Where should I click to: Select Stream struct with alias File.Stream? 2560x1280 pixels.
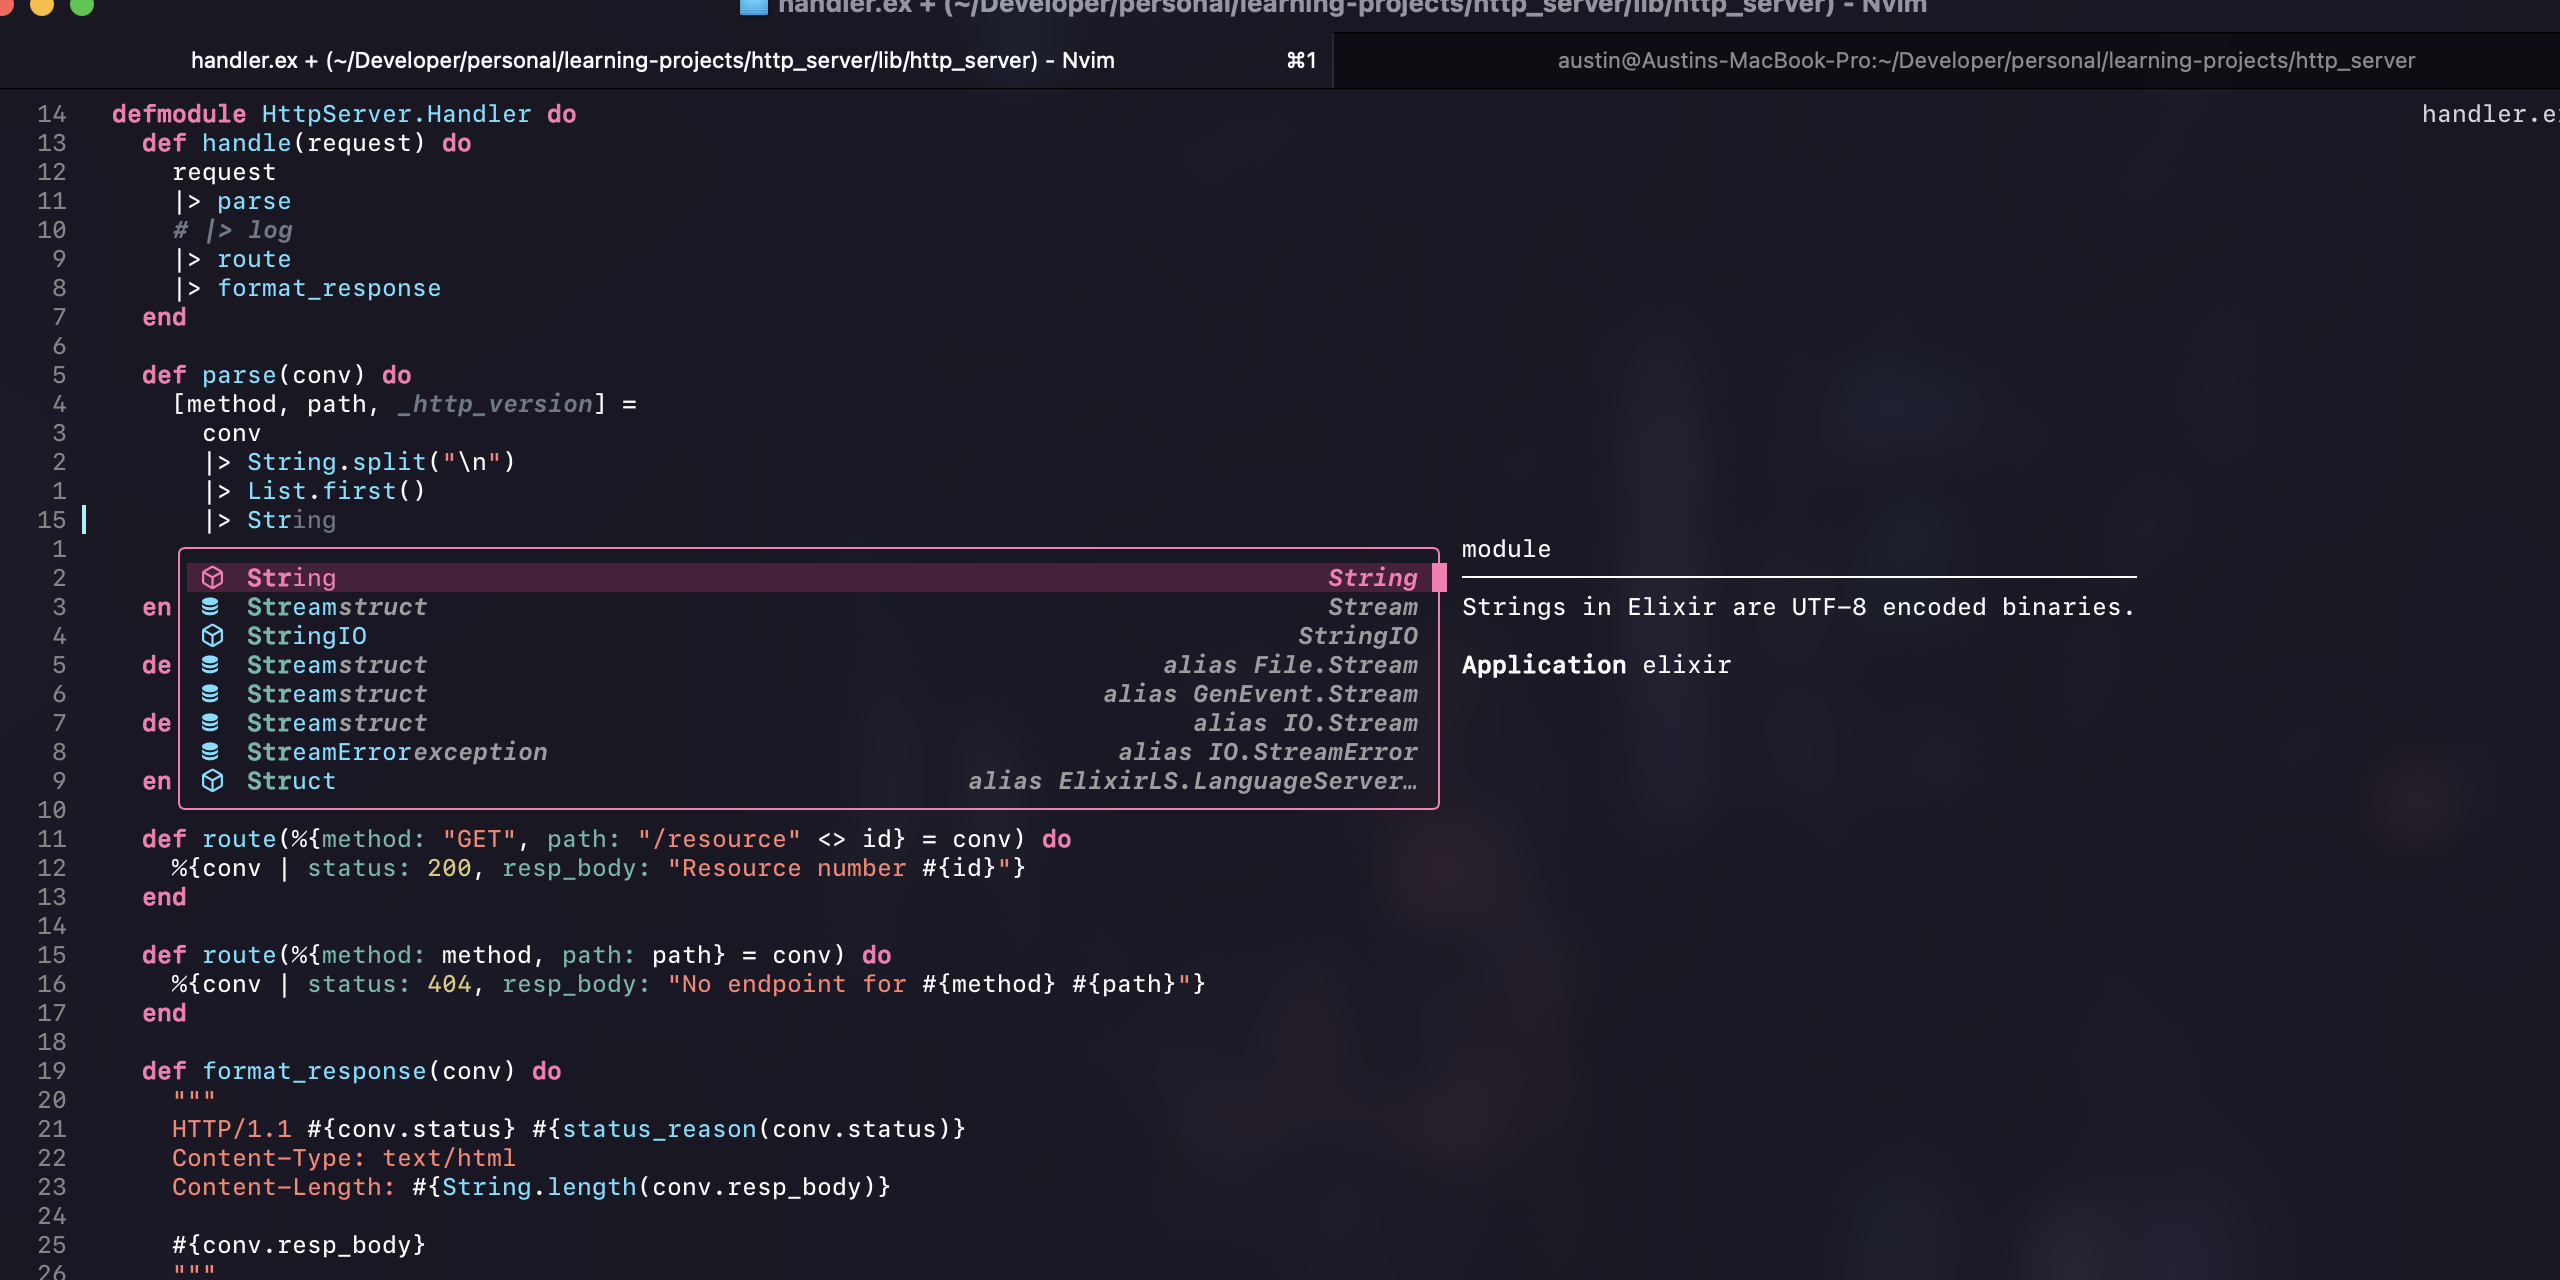coord(808,665)
